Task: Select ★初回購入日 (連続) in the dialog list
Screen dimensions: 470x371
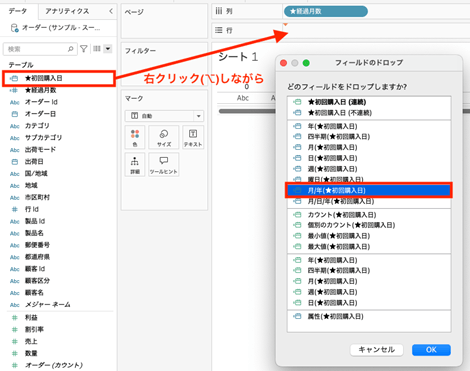Action: coord(369,102)
